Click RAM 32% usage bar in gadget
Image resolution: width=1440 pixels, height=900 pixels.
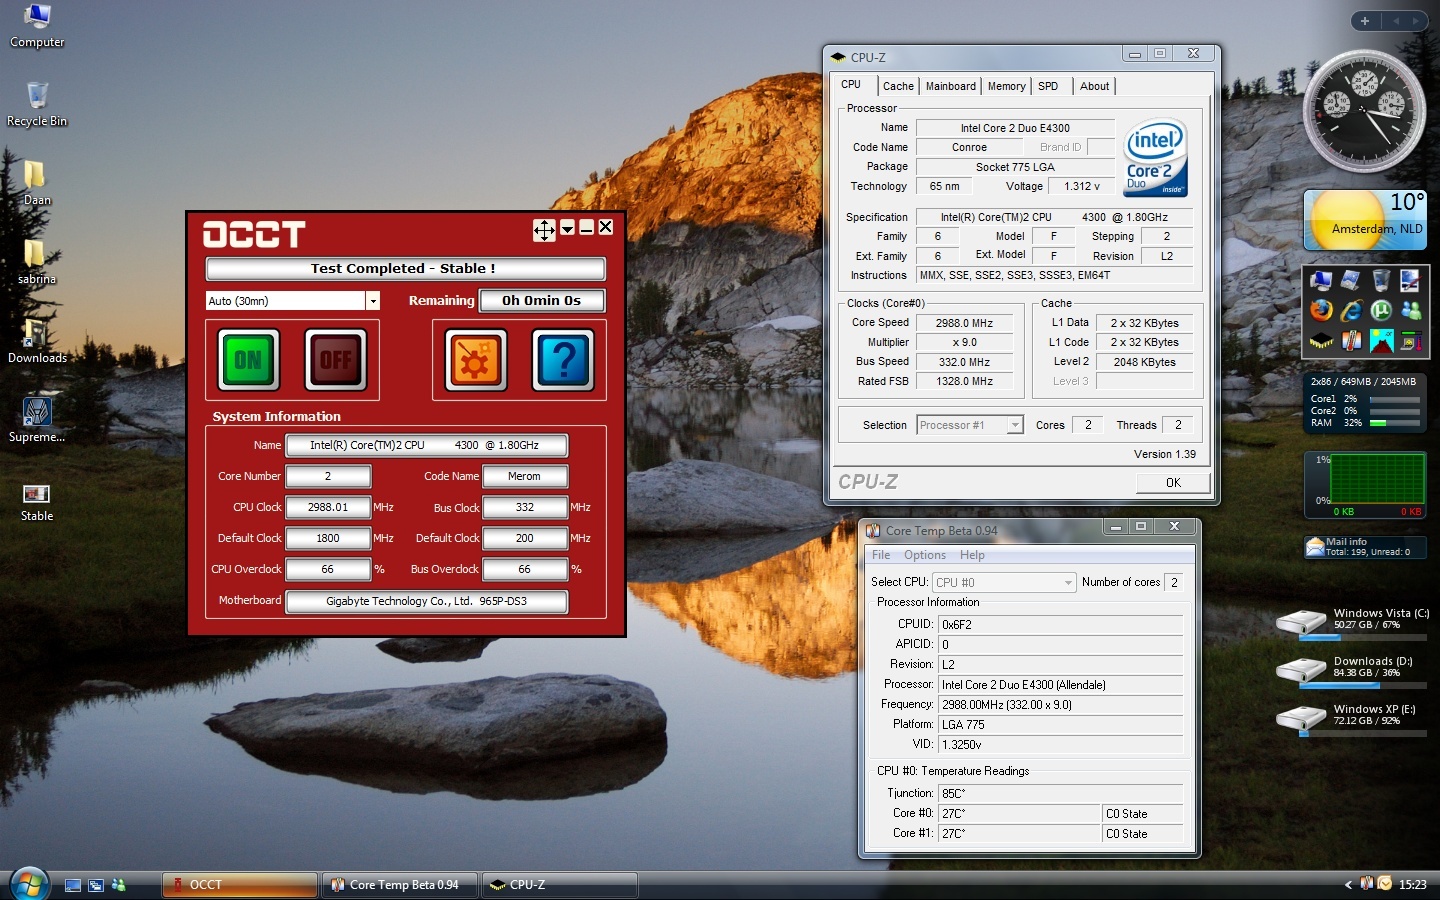click(x=1395, y=423)
